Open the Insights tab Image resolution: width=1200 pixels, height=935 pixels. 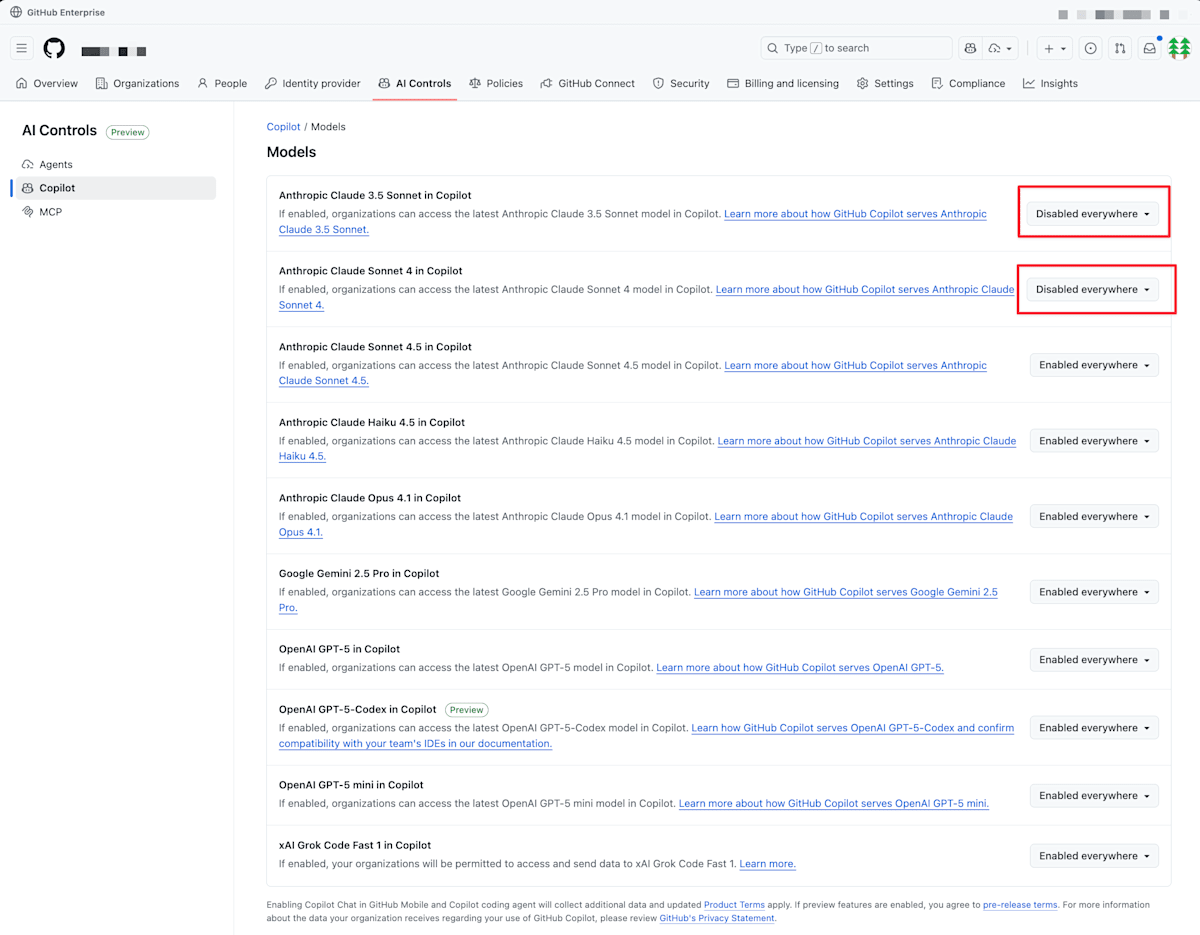click(x=1050, y=83)
